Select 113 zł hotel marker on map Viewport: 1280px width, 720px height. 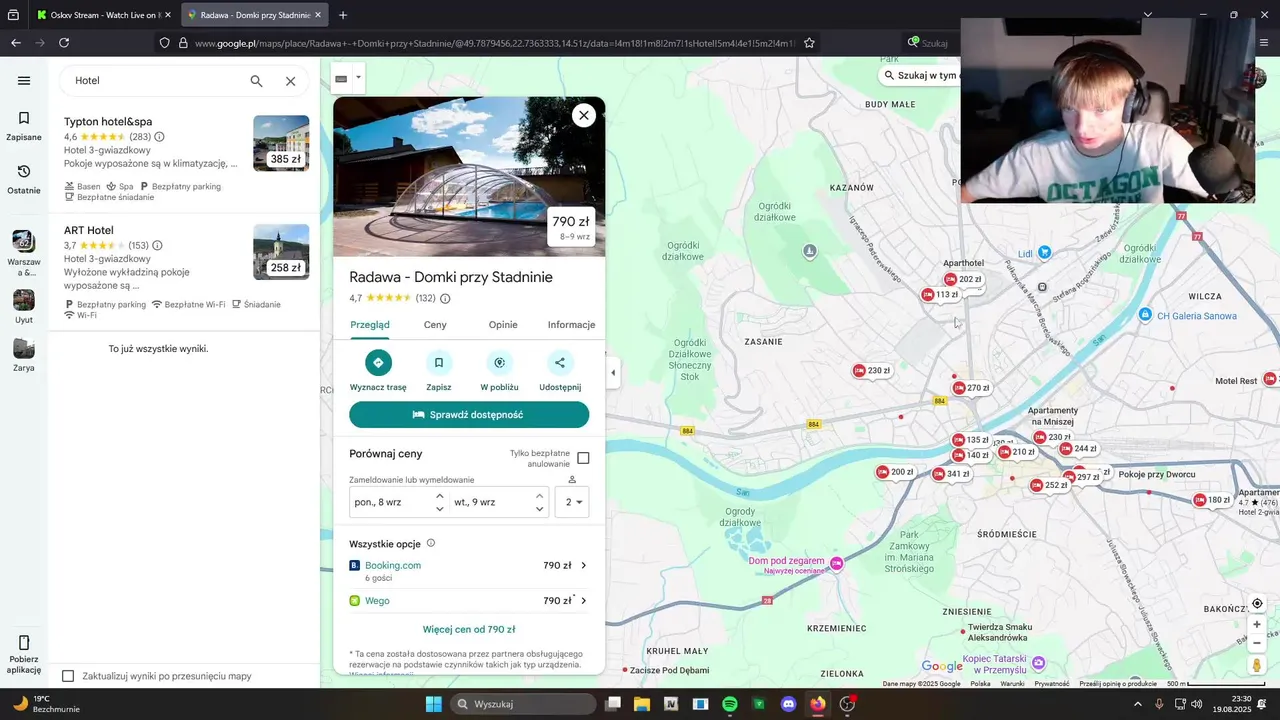point(940,295)
